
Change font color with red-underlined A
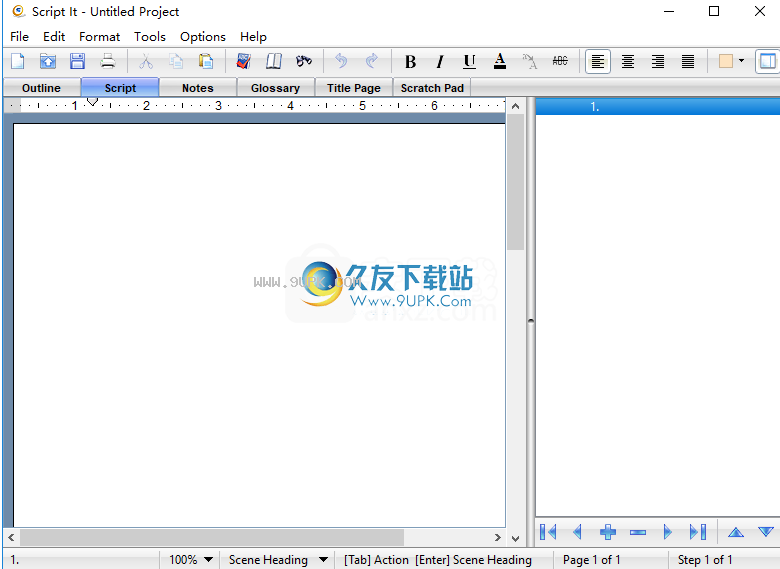coord(499,62)
